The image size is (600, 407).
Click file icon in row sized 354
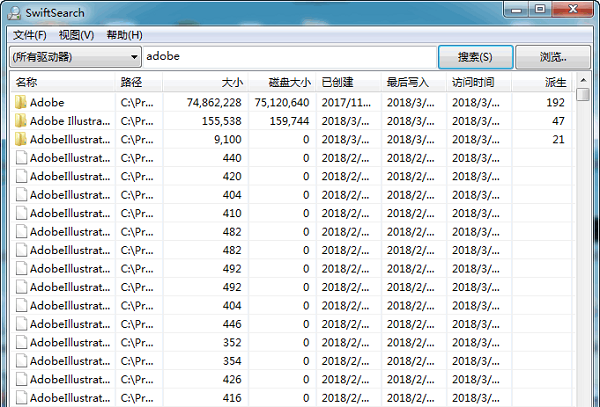click(21, 361)
